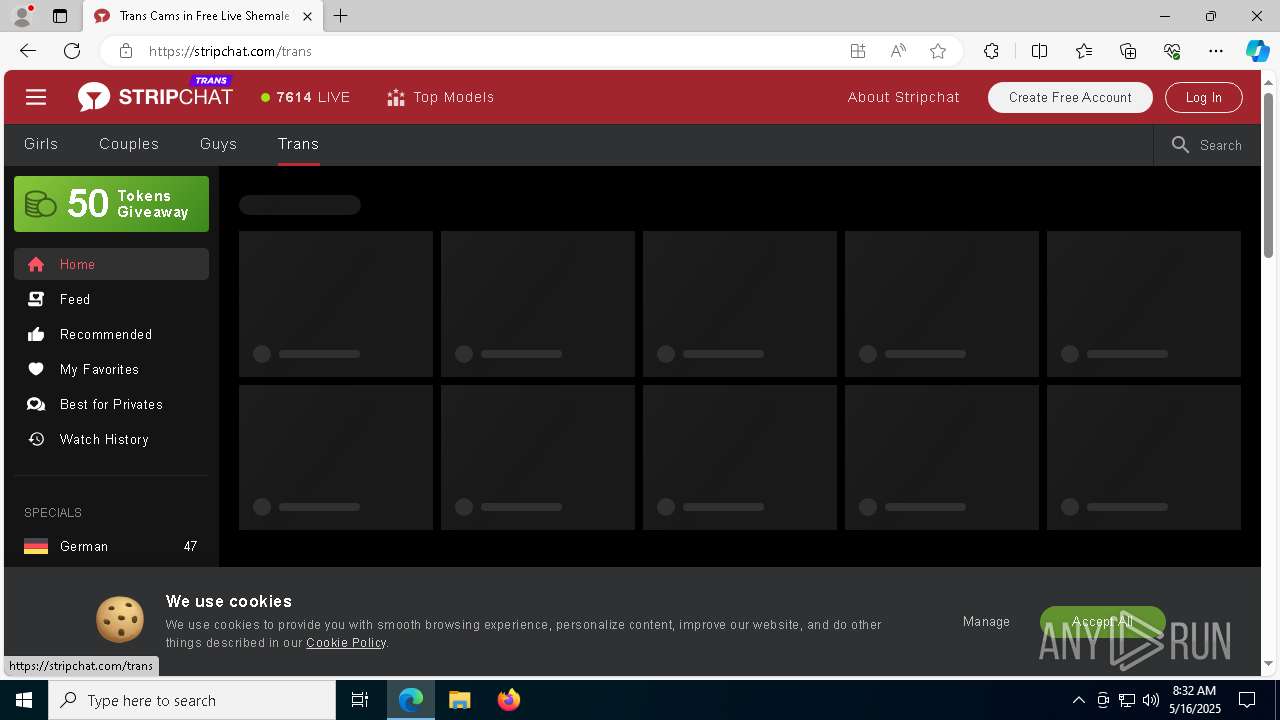Launch Firefox from the taskbar

509,700
